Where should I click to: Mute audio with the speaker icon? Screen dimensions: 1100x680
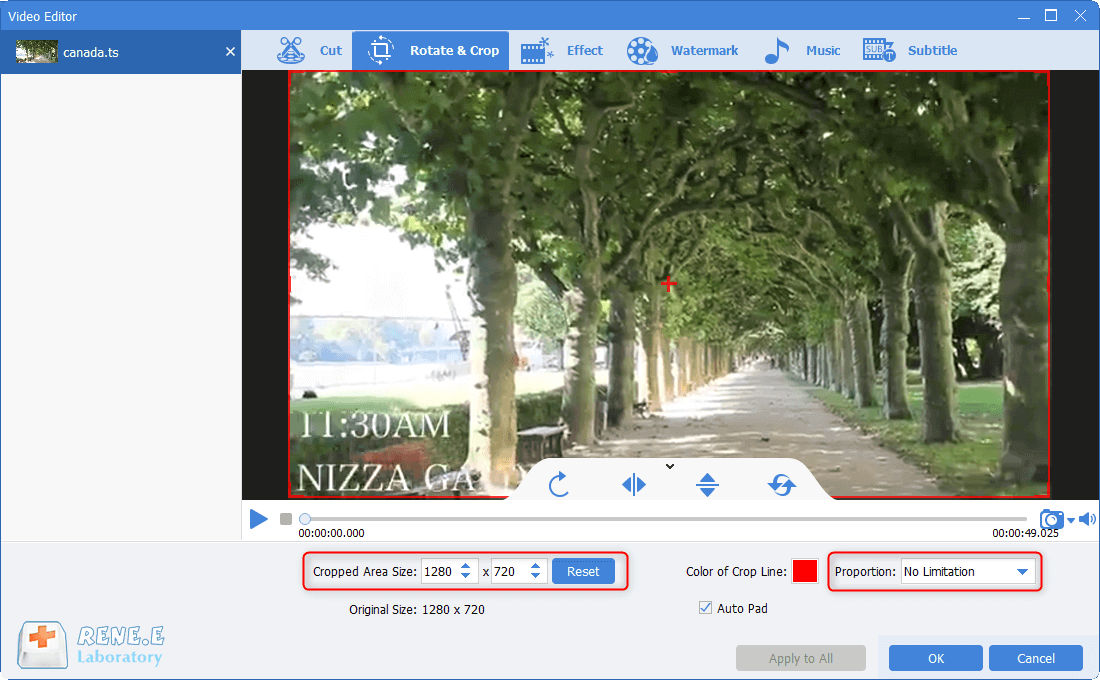tap(1087, 519)
